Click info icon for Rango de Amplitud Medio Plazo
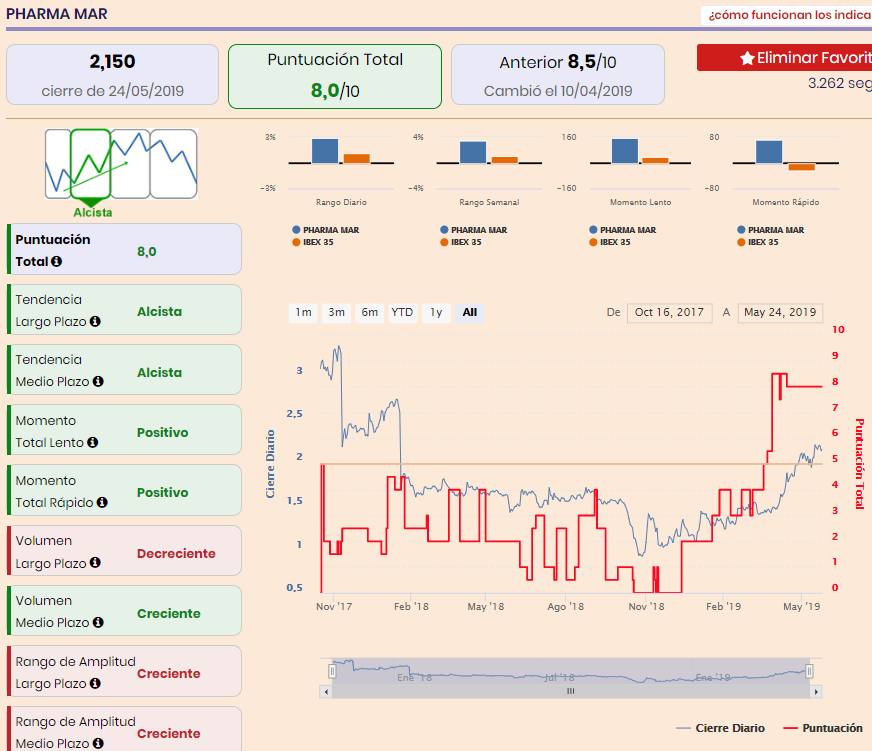This screenshot has width=872, height=751. (x=98, y=743)
